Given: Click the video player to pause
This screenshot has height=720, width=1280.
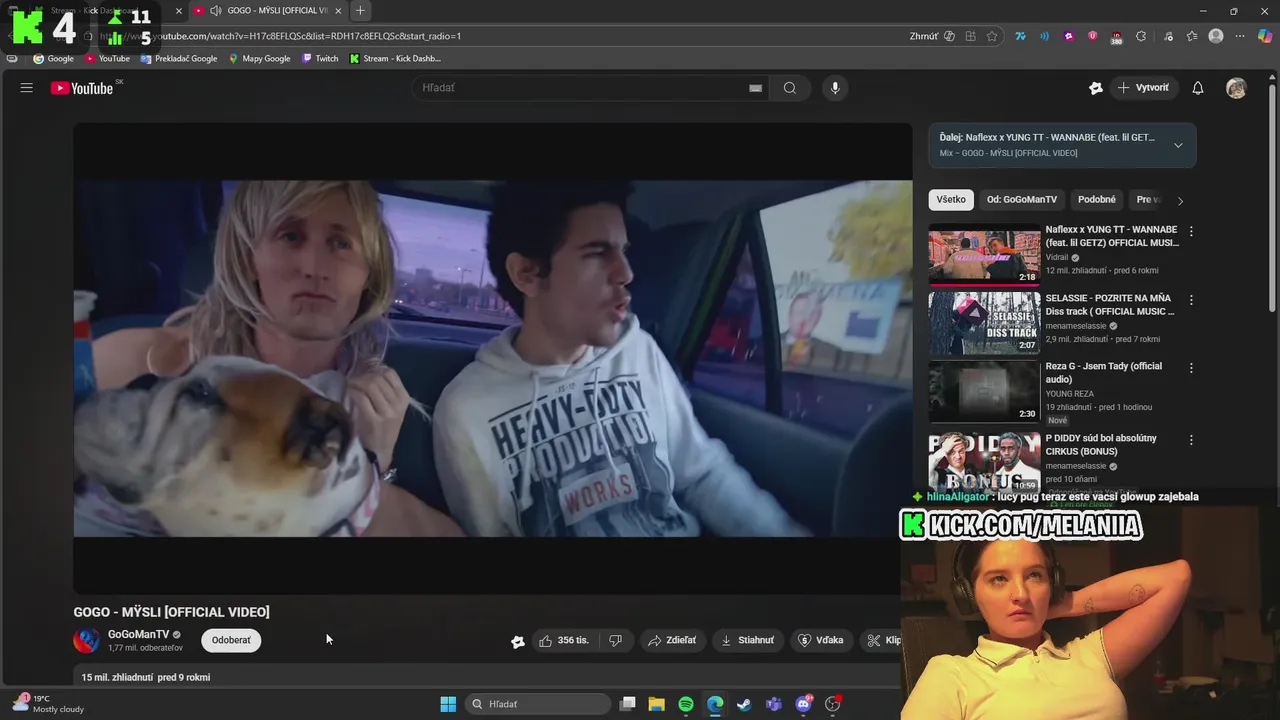Looking at the screenshot, I should point(492,358).
